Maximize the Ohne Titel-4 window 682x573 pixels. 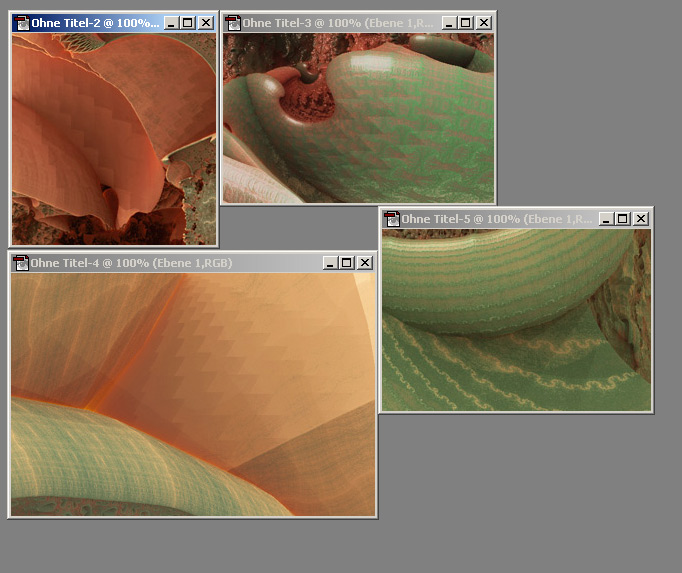[x=347, y=263]
